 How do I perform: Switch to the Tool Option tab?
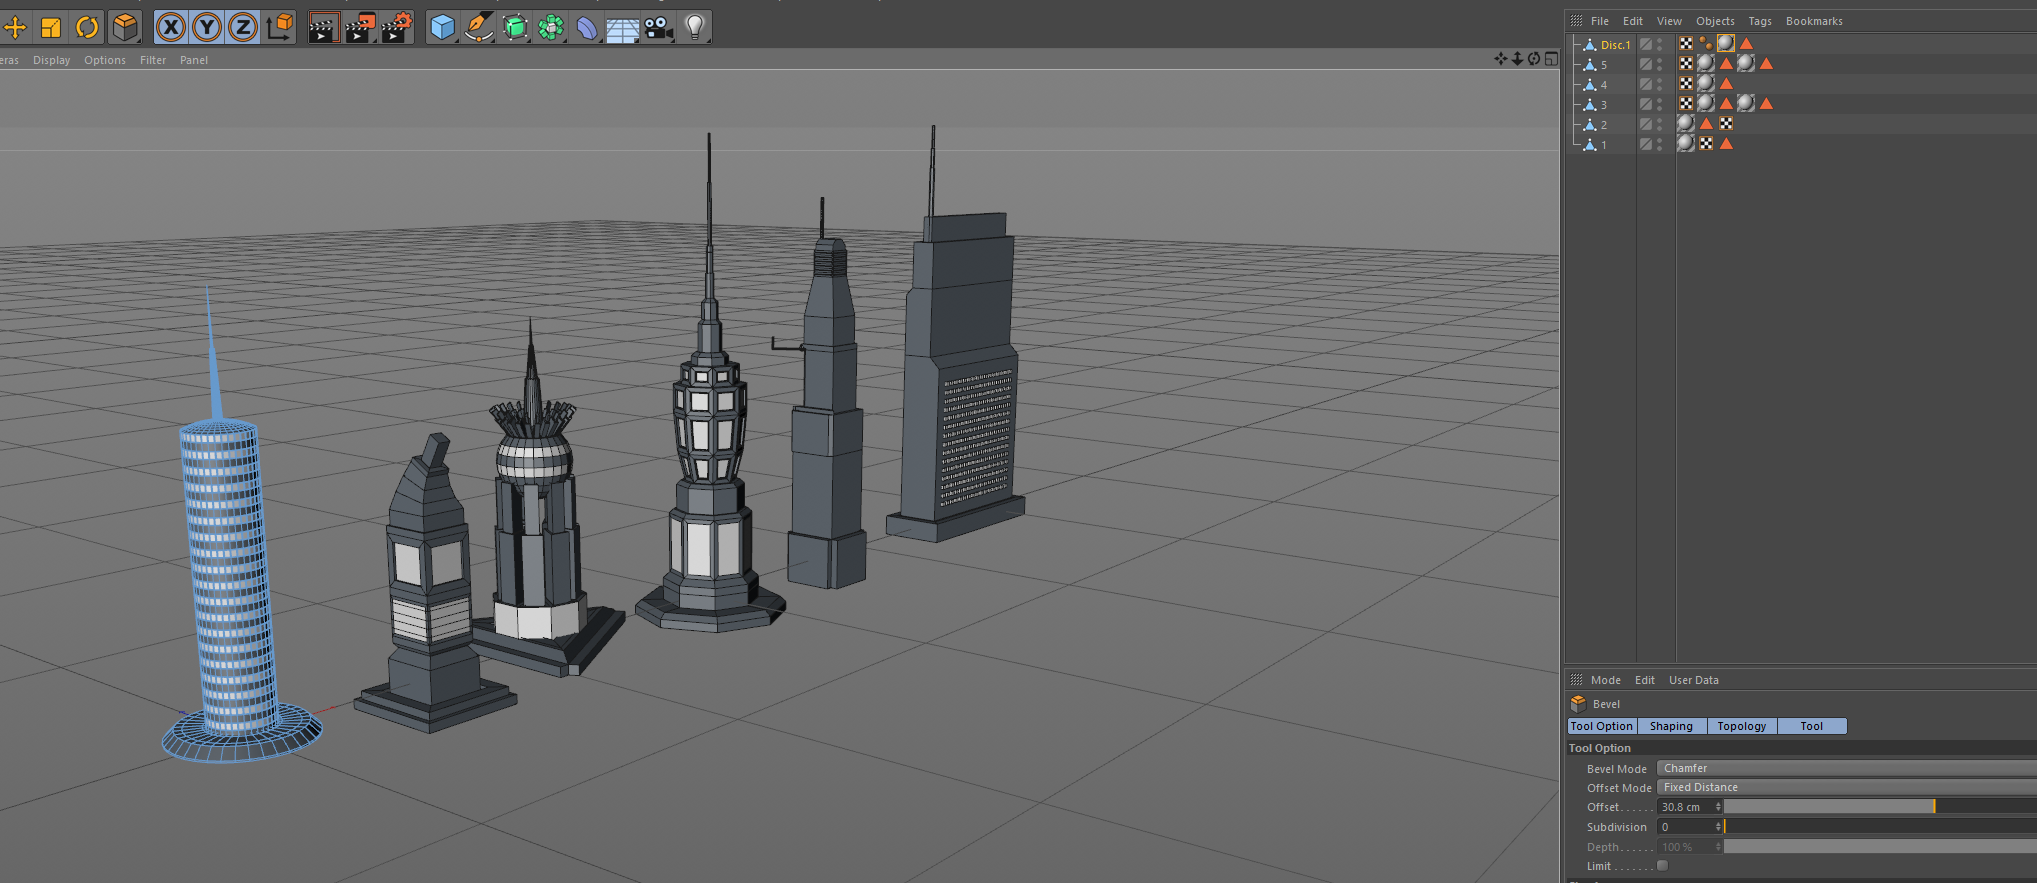pyautogui.click(x=1602, y=726)
